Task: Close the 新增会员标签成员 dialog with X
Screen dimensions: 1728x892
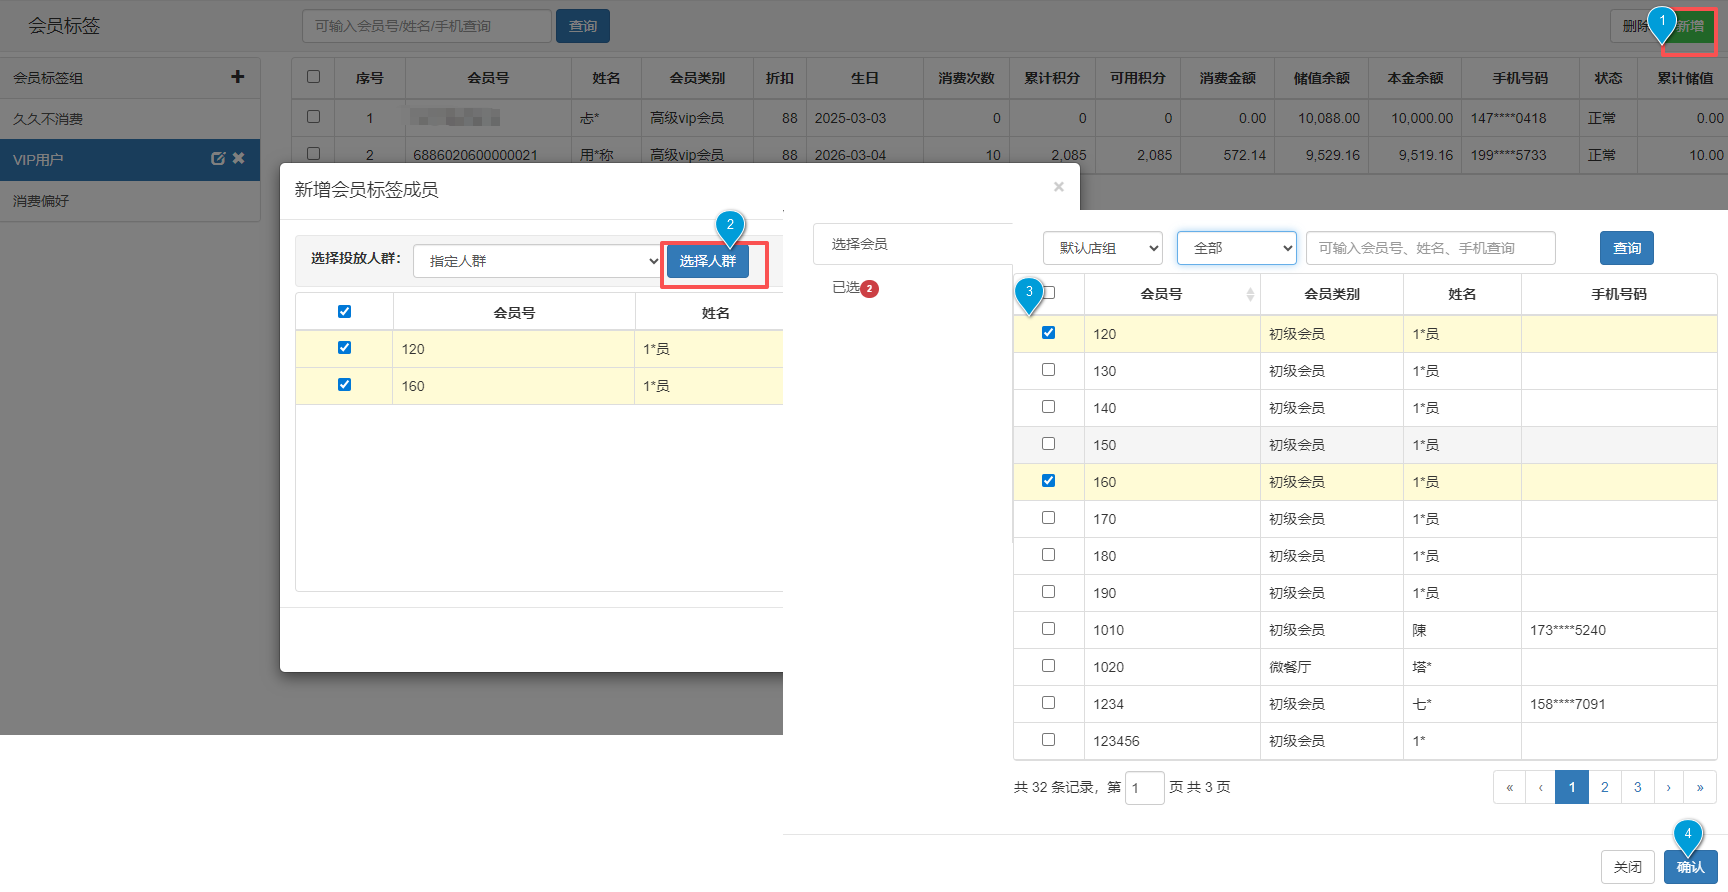Action: coord(1058,187)
